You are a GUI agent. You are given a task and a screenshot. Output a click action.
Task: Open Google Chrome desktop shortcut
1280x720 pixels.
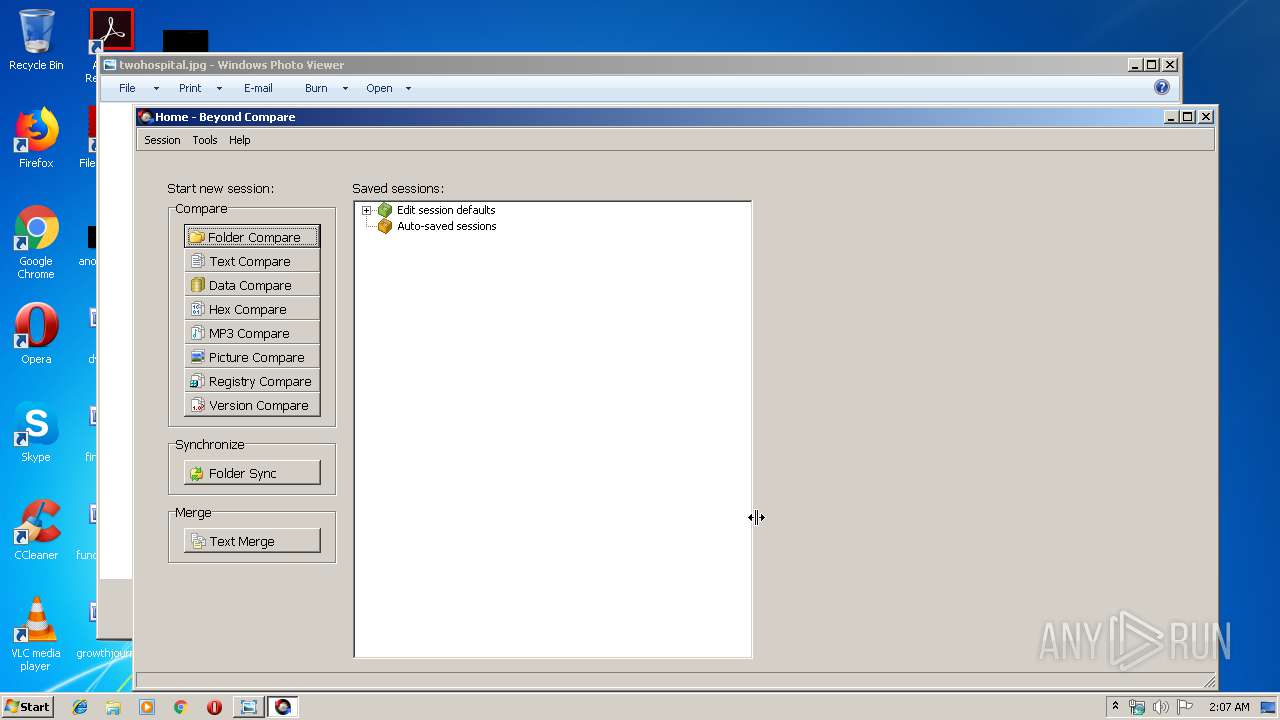click(x=36, y=242)
